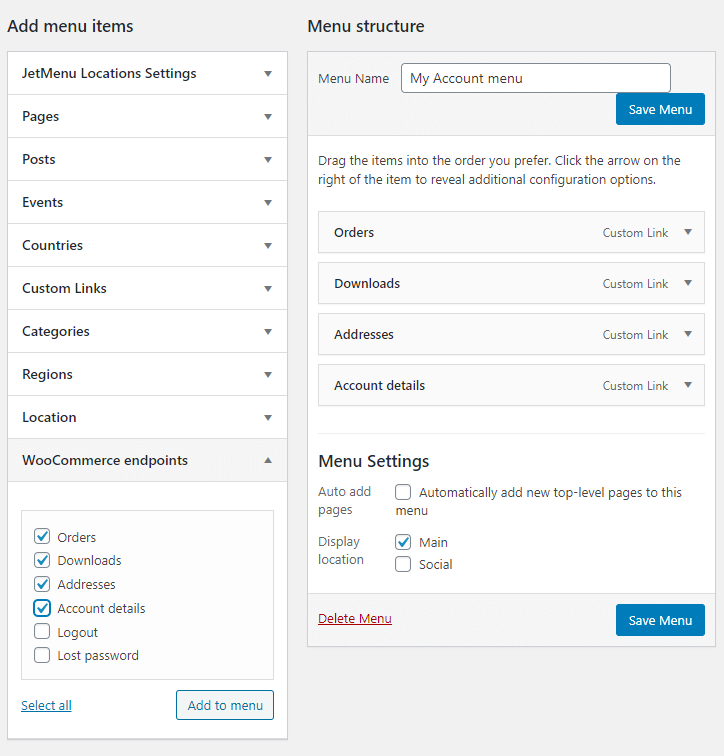Expand the Pages section
Viewport: 724px width, 756px height.
(147, 116)
